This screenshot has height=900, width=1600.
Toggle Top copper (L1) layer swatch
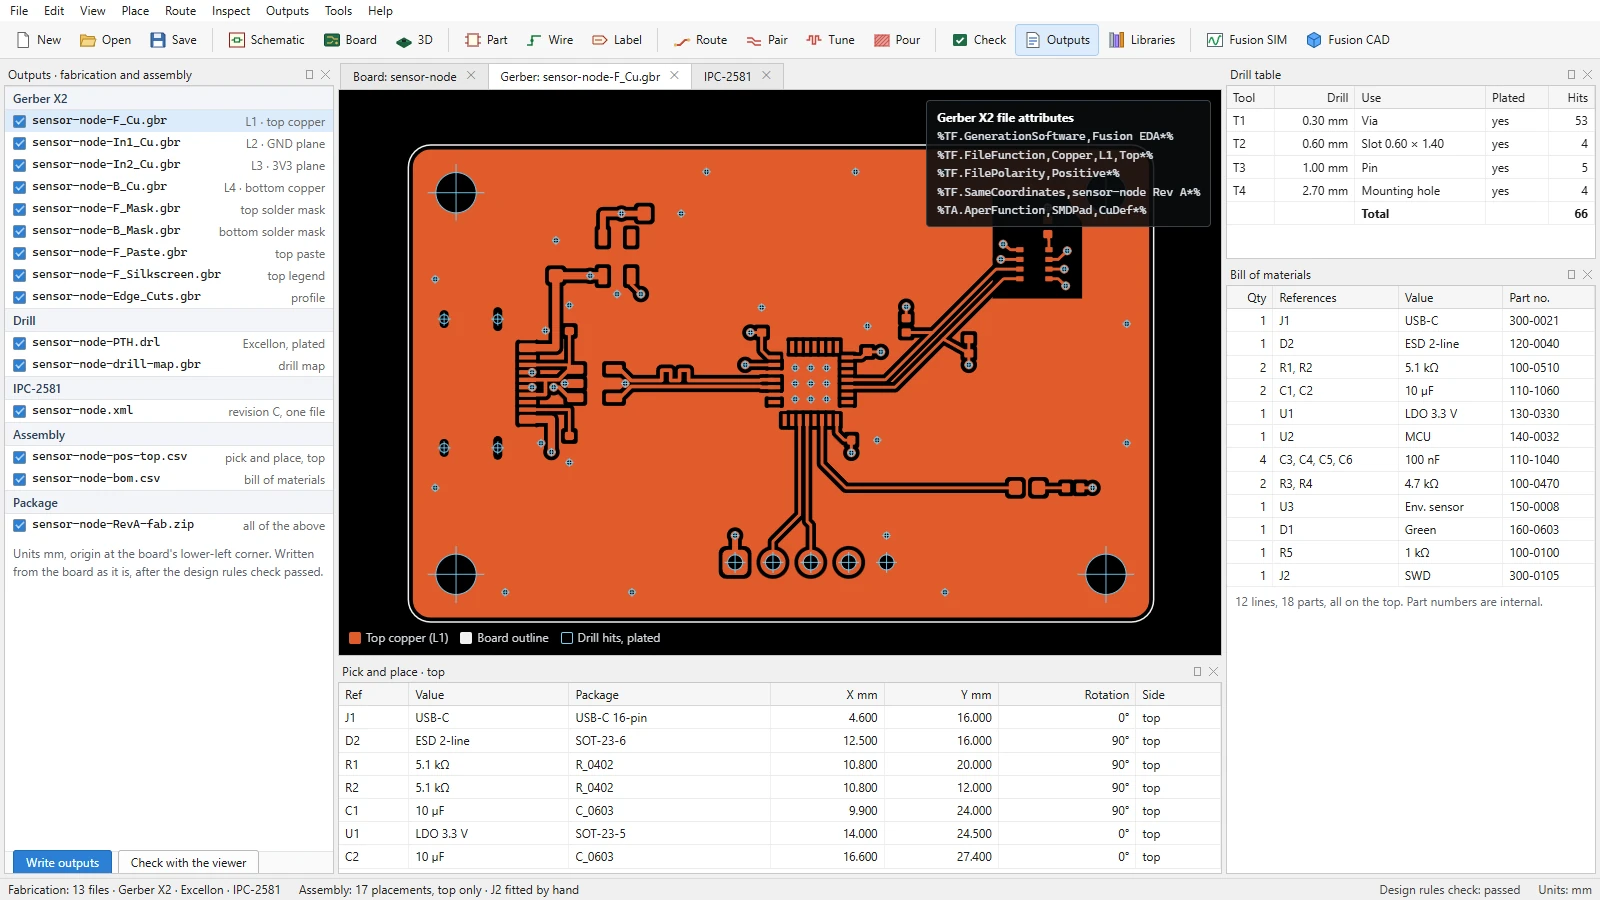355,638
